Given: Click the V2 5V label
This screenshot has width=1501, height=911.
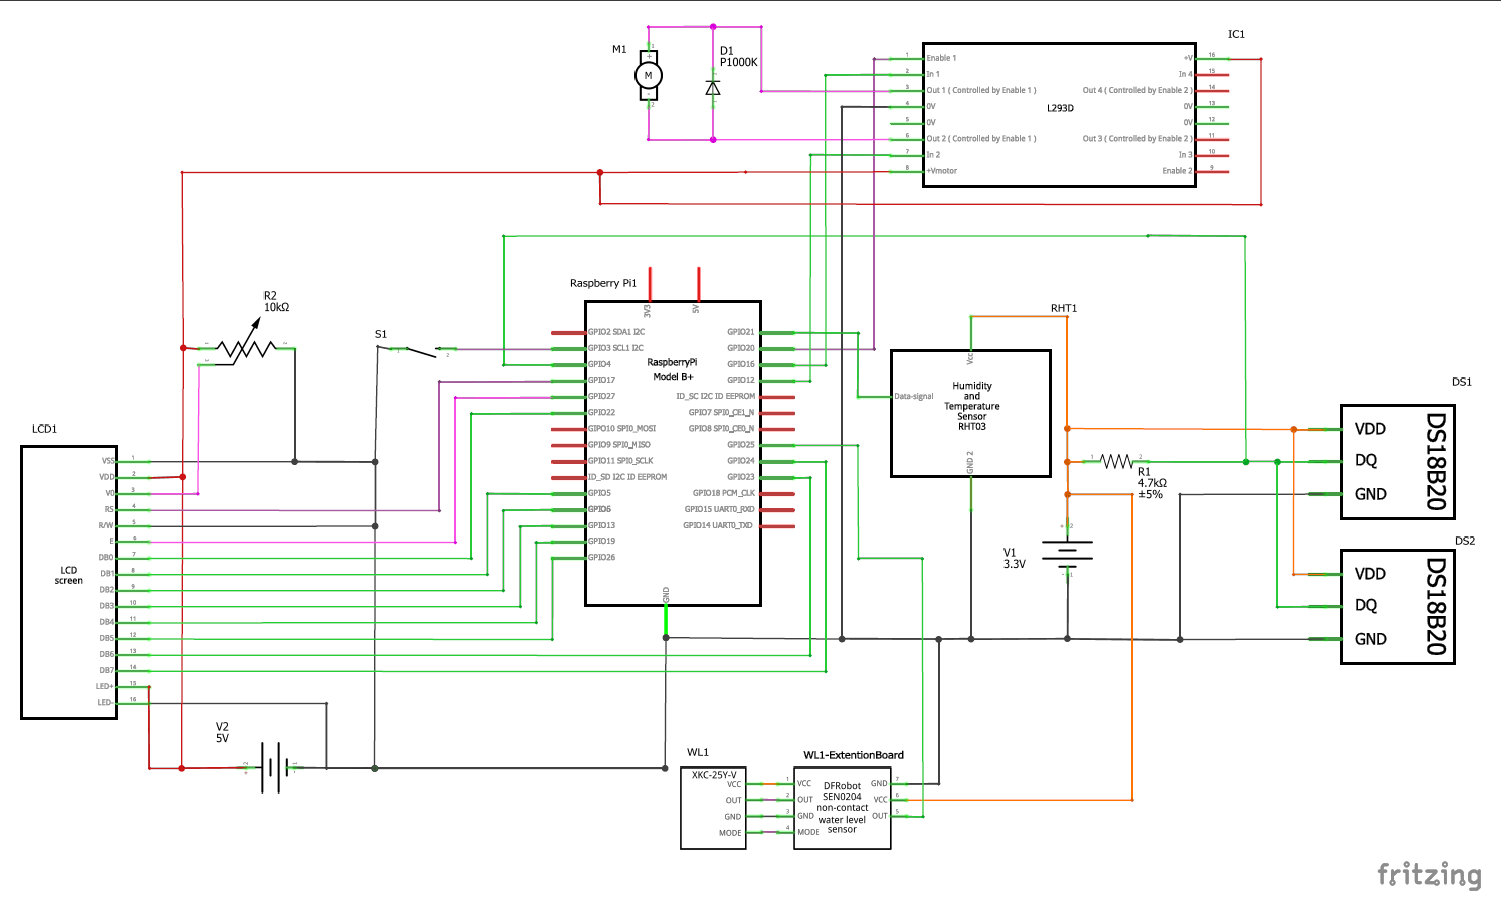Looking at the screenshot, I should (222, 732).
